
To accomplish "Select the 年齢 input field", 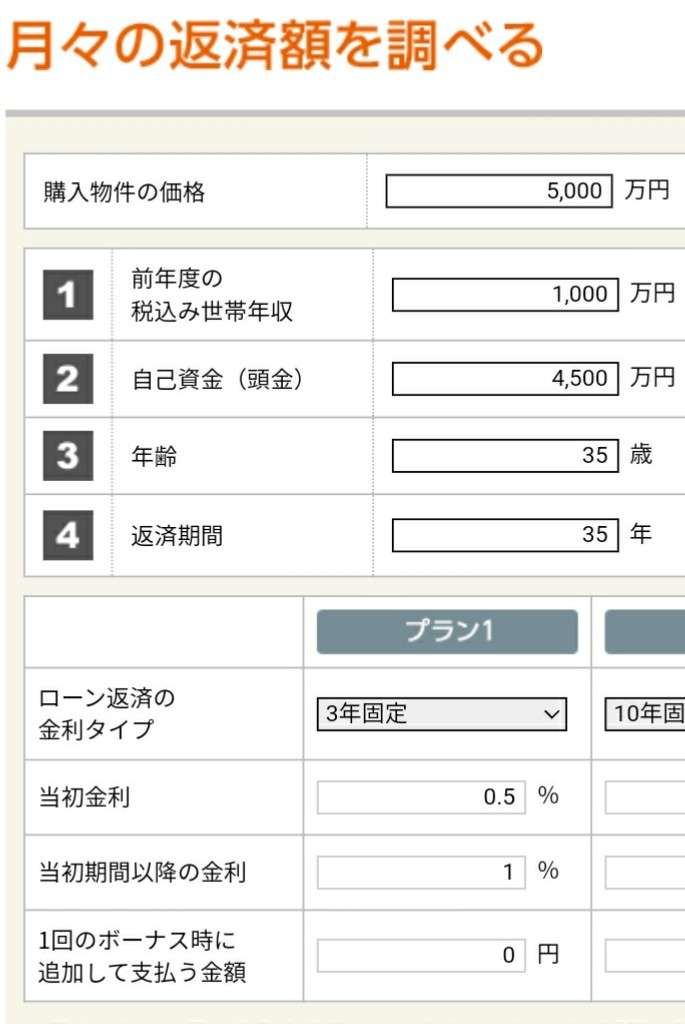I will pyautogui.click(x=501, y=456).
